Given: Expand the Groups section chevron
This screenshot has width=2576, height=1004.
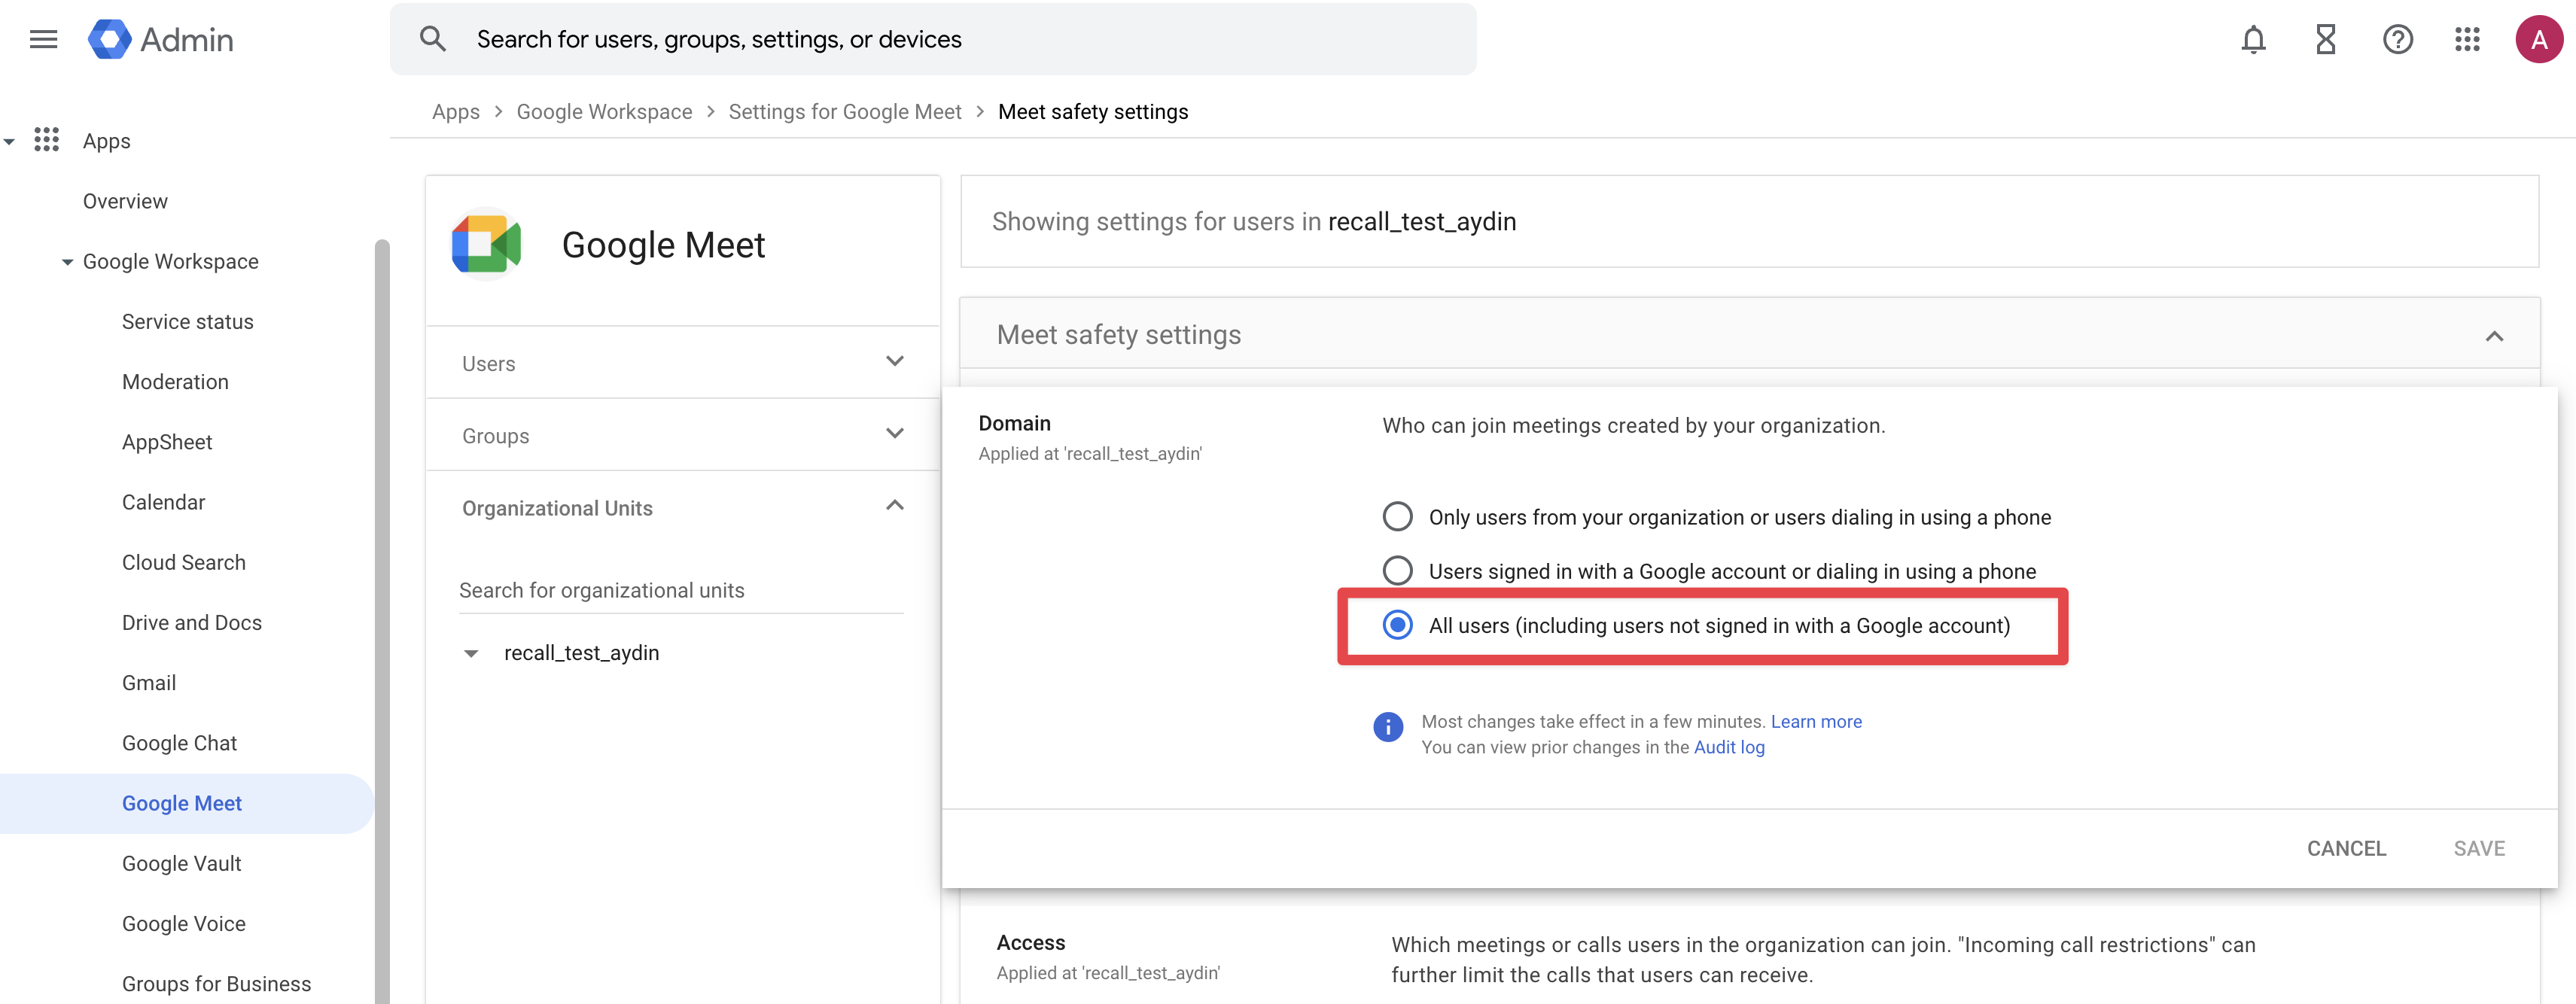Looking at the screenshot, I should (895, 434).
